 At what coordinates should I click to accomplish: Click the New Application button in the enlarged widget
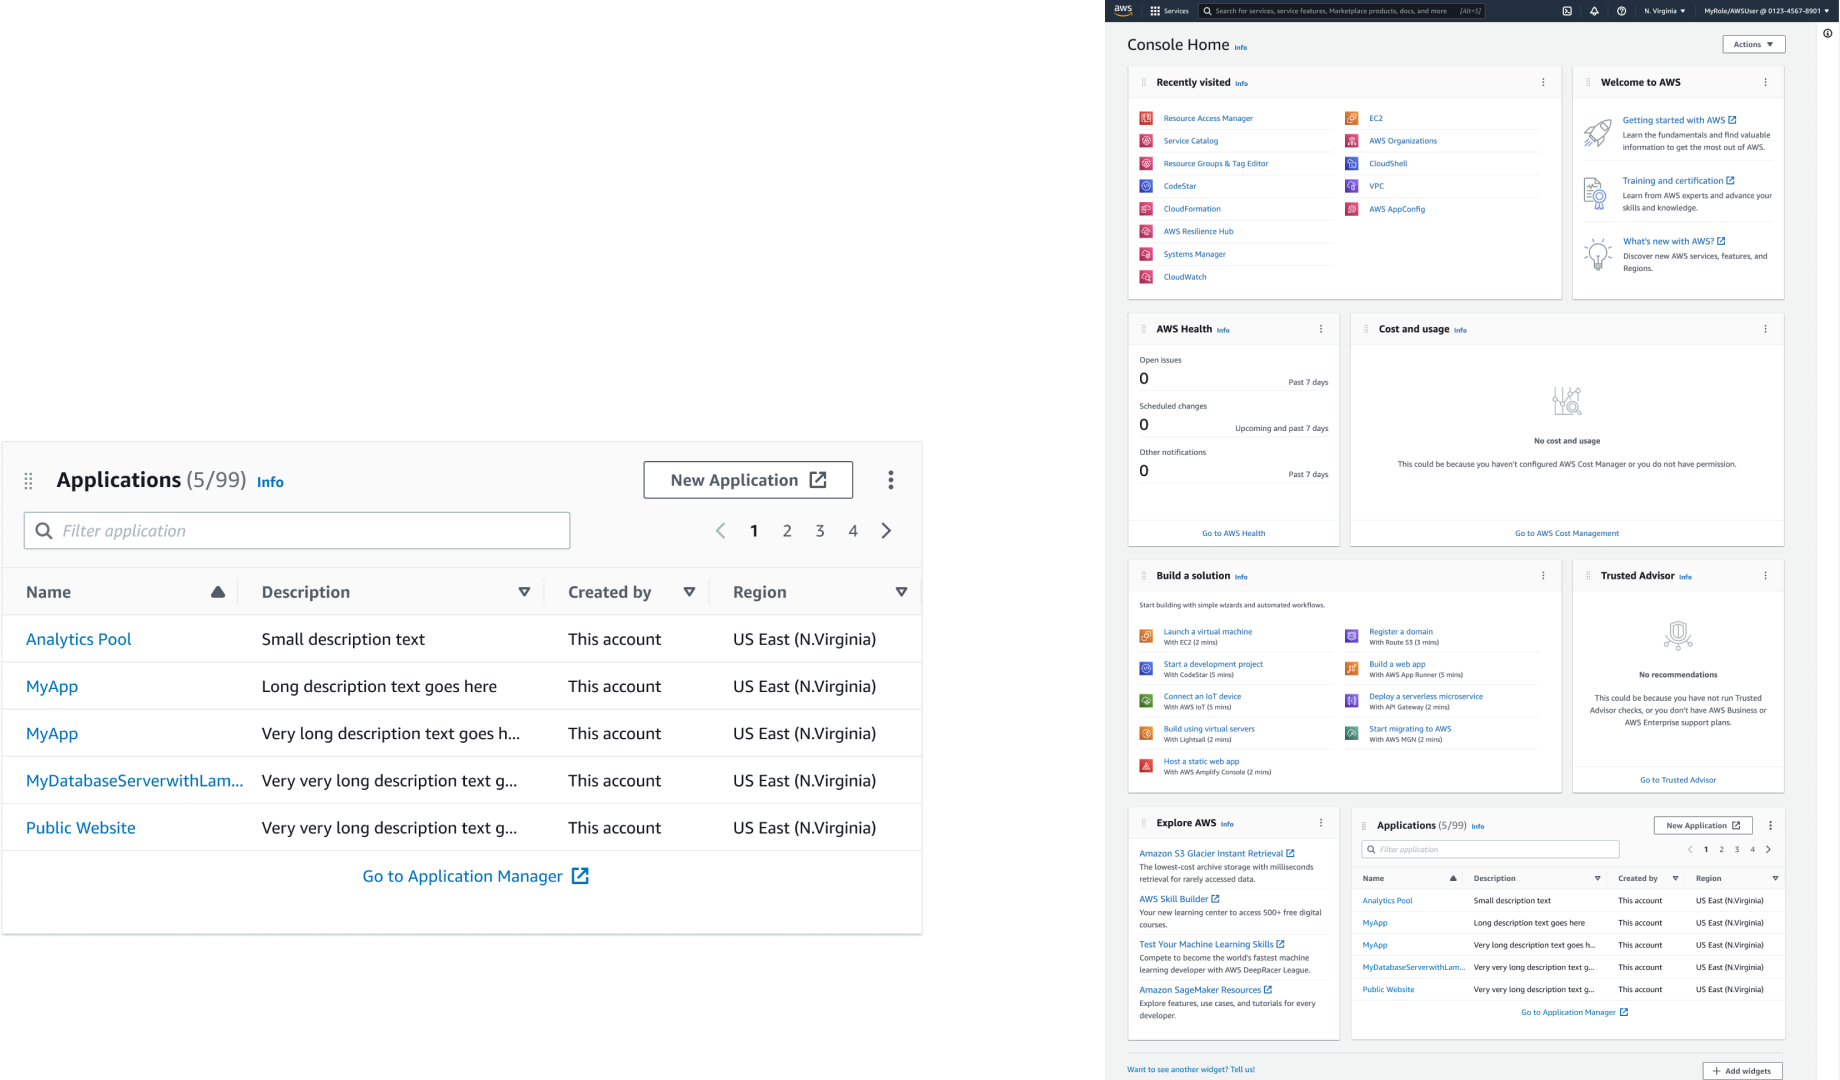(x=748, y=480)
